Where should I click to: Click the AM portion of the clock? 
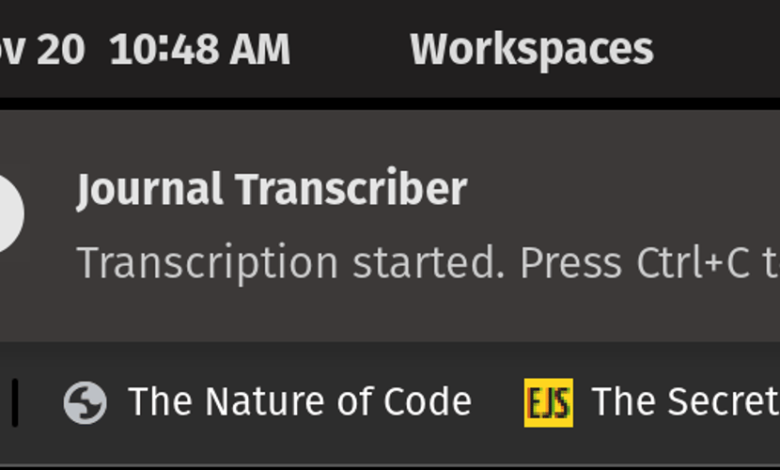pos(260,49)
